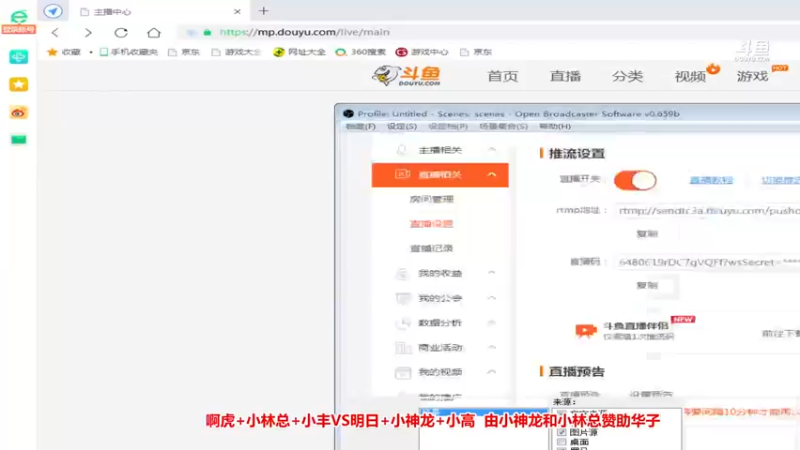Click the 商业活动 icon in the sidebar
This screenshot has height=450, width=800.
[x=403, y=347]
